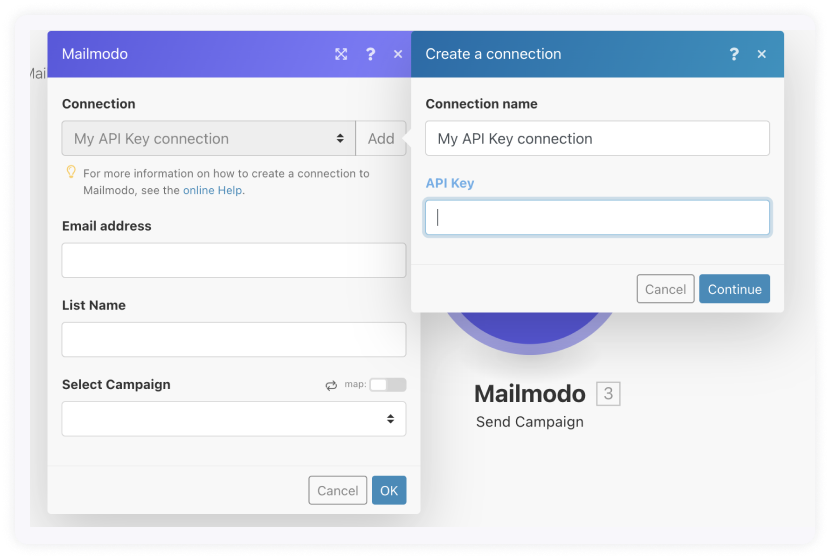Viewport: 830px width, 559px height.
Task: Cancel the Mailmodo dialog
Action: [338, 491]
